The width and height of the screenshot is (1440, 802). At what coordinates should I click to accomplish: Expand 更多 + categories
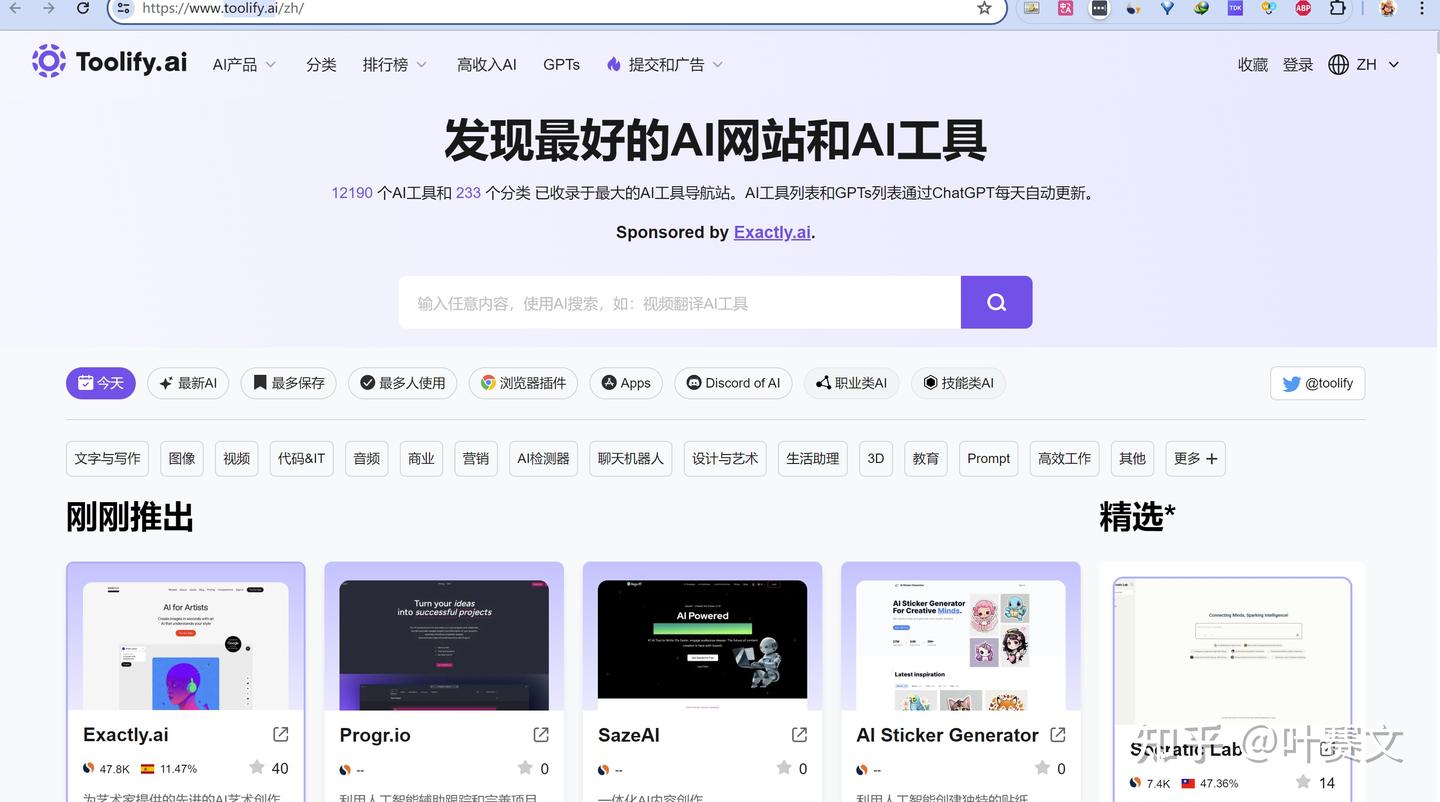click(x=1195, y=458)
